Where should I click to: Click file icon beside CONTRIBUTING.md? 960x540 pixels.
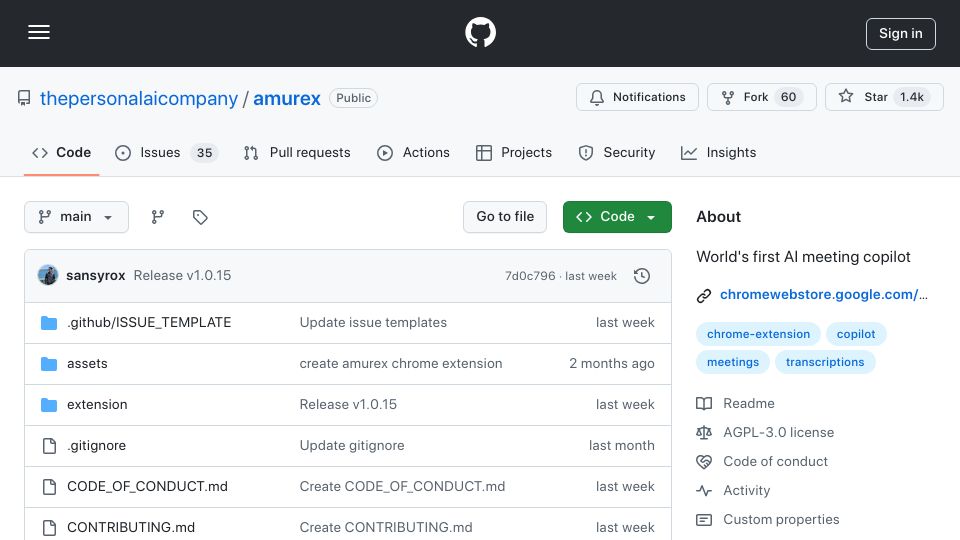(x=49, y=527)
